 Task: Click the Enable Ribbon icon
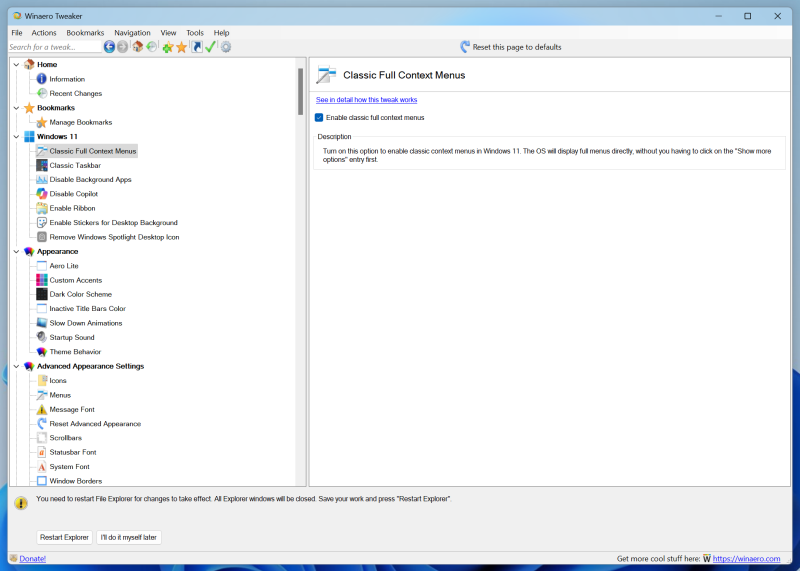pos(42,208)
